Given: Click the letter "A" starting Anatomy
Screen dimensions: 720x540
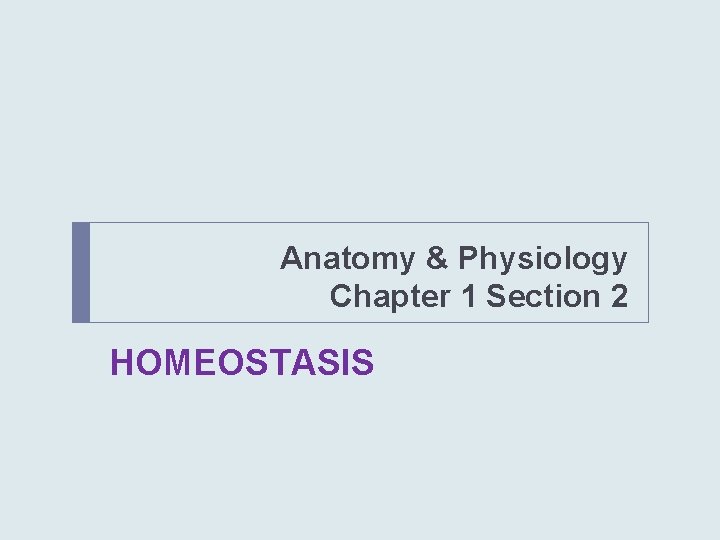Looking at the screenshot, I should [291, 259].
